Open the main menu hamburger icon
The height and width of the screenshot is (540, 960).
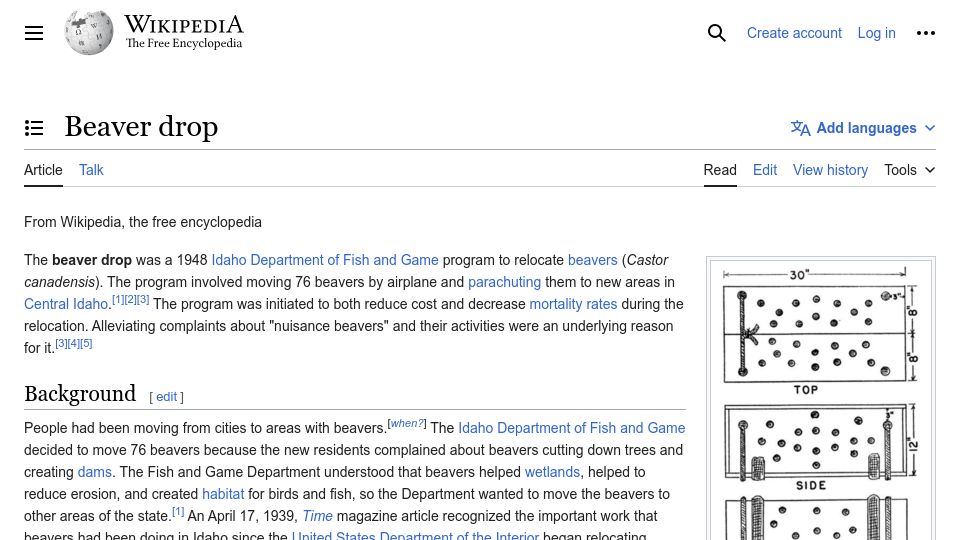34,33
